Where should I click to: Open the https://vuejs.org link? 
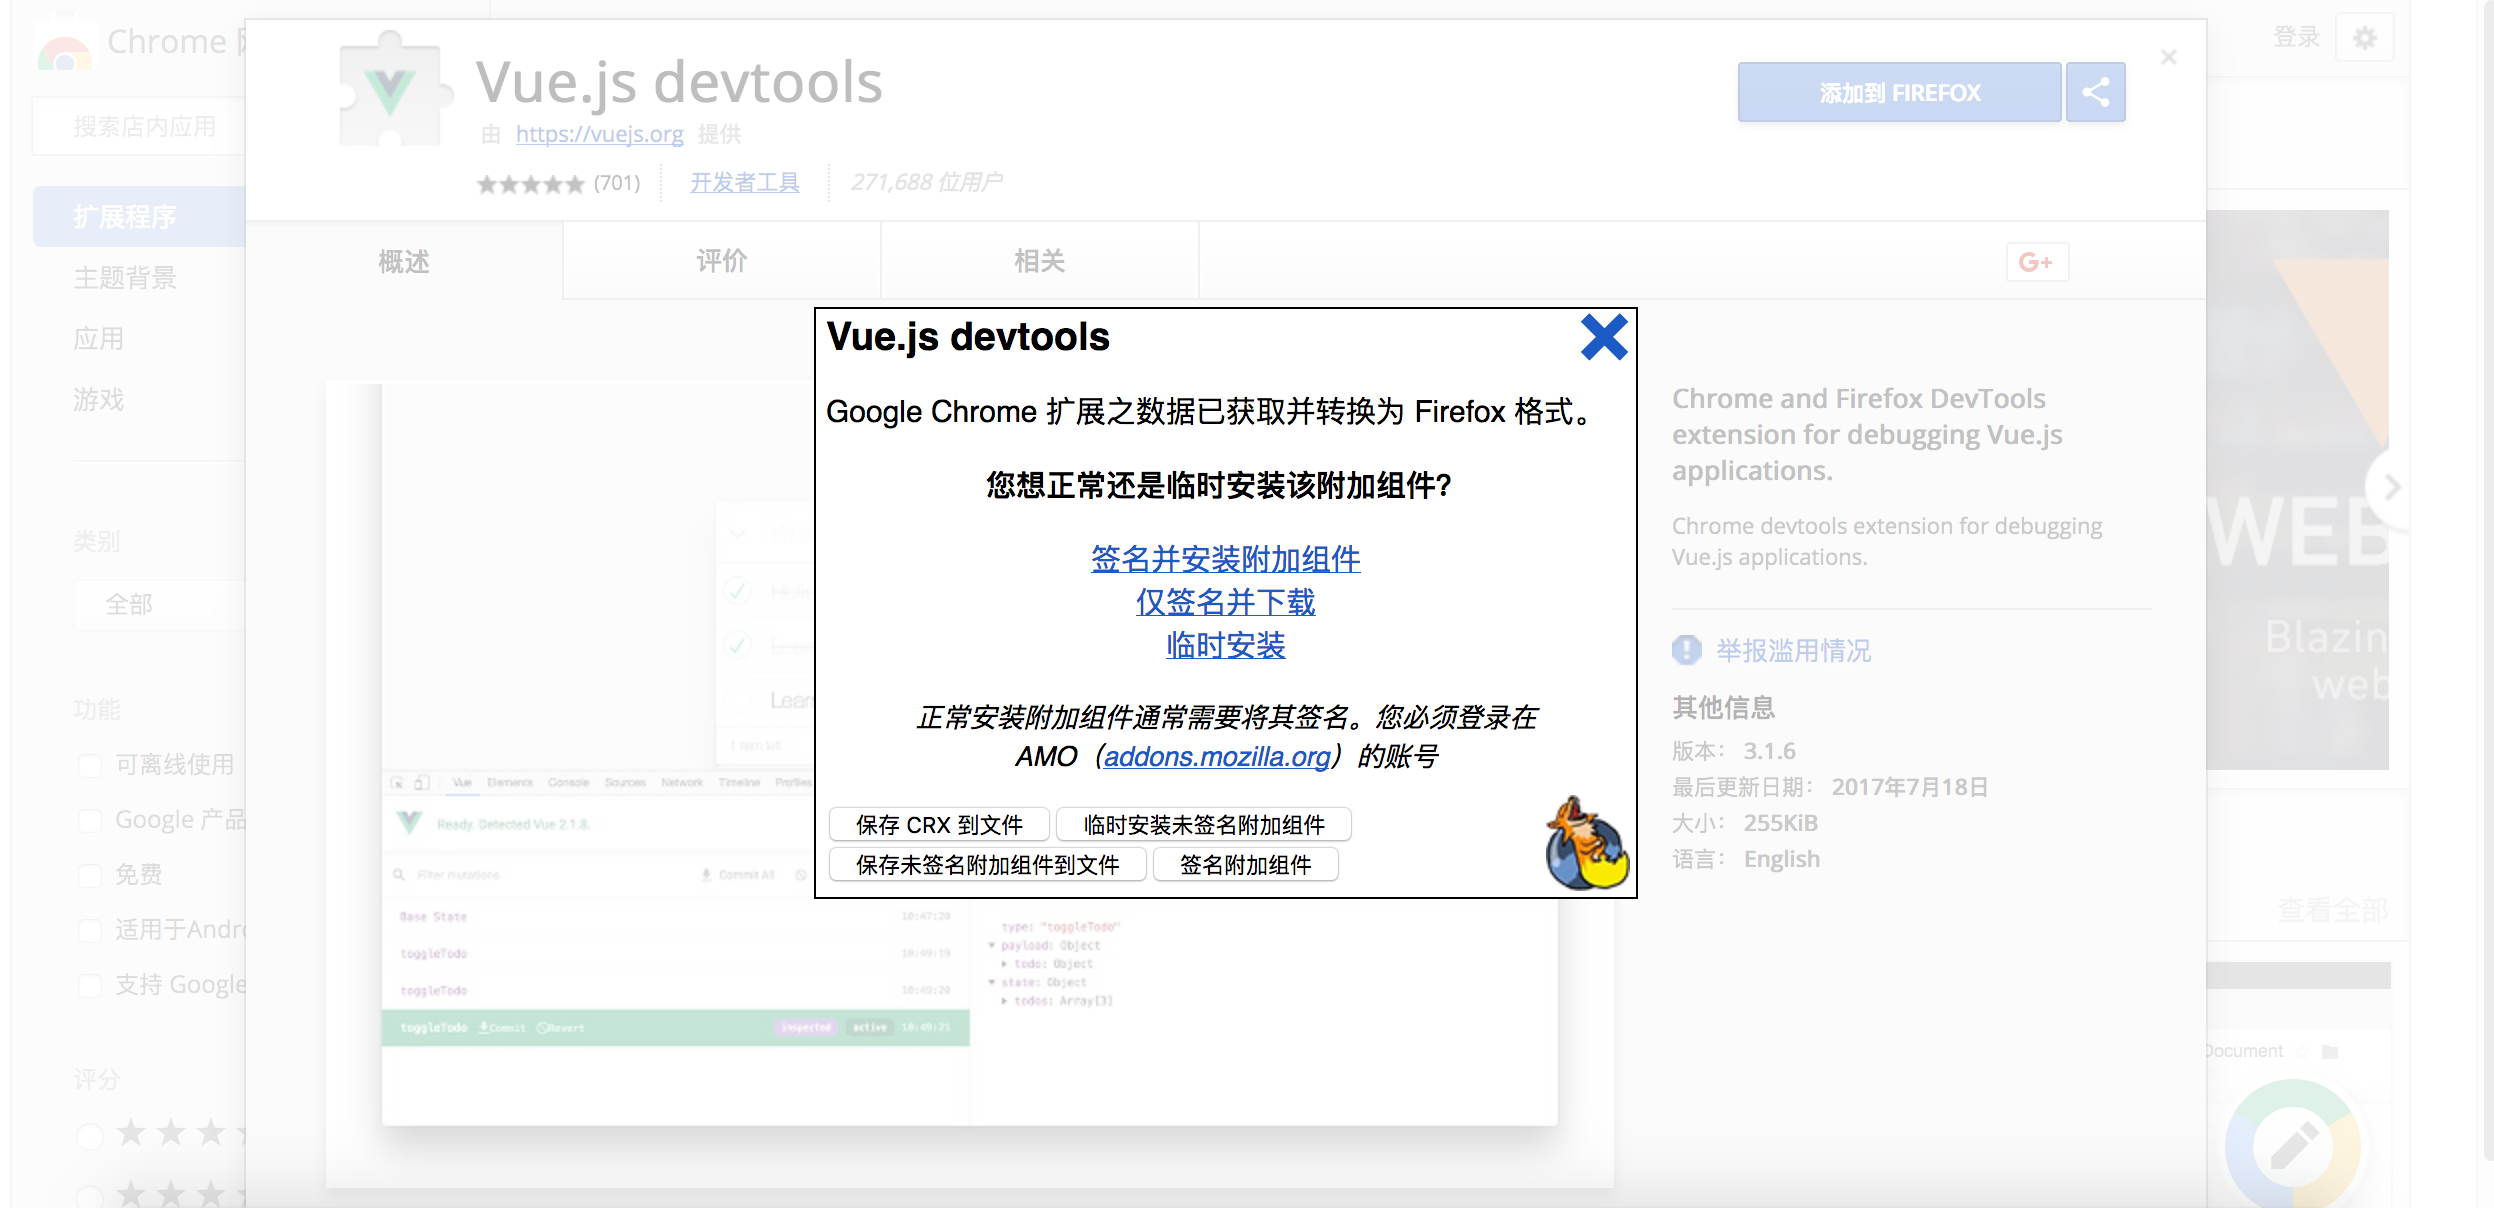599,134
